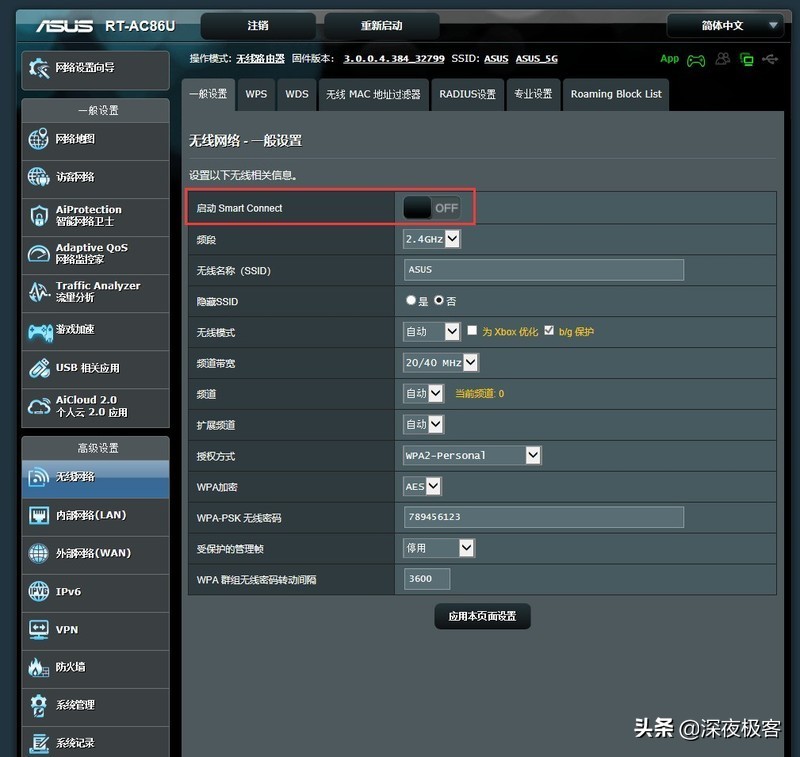Open the 防火墙 firewall flame icon

click(39, 667)
